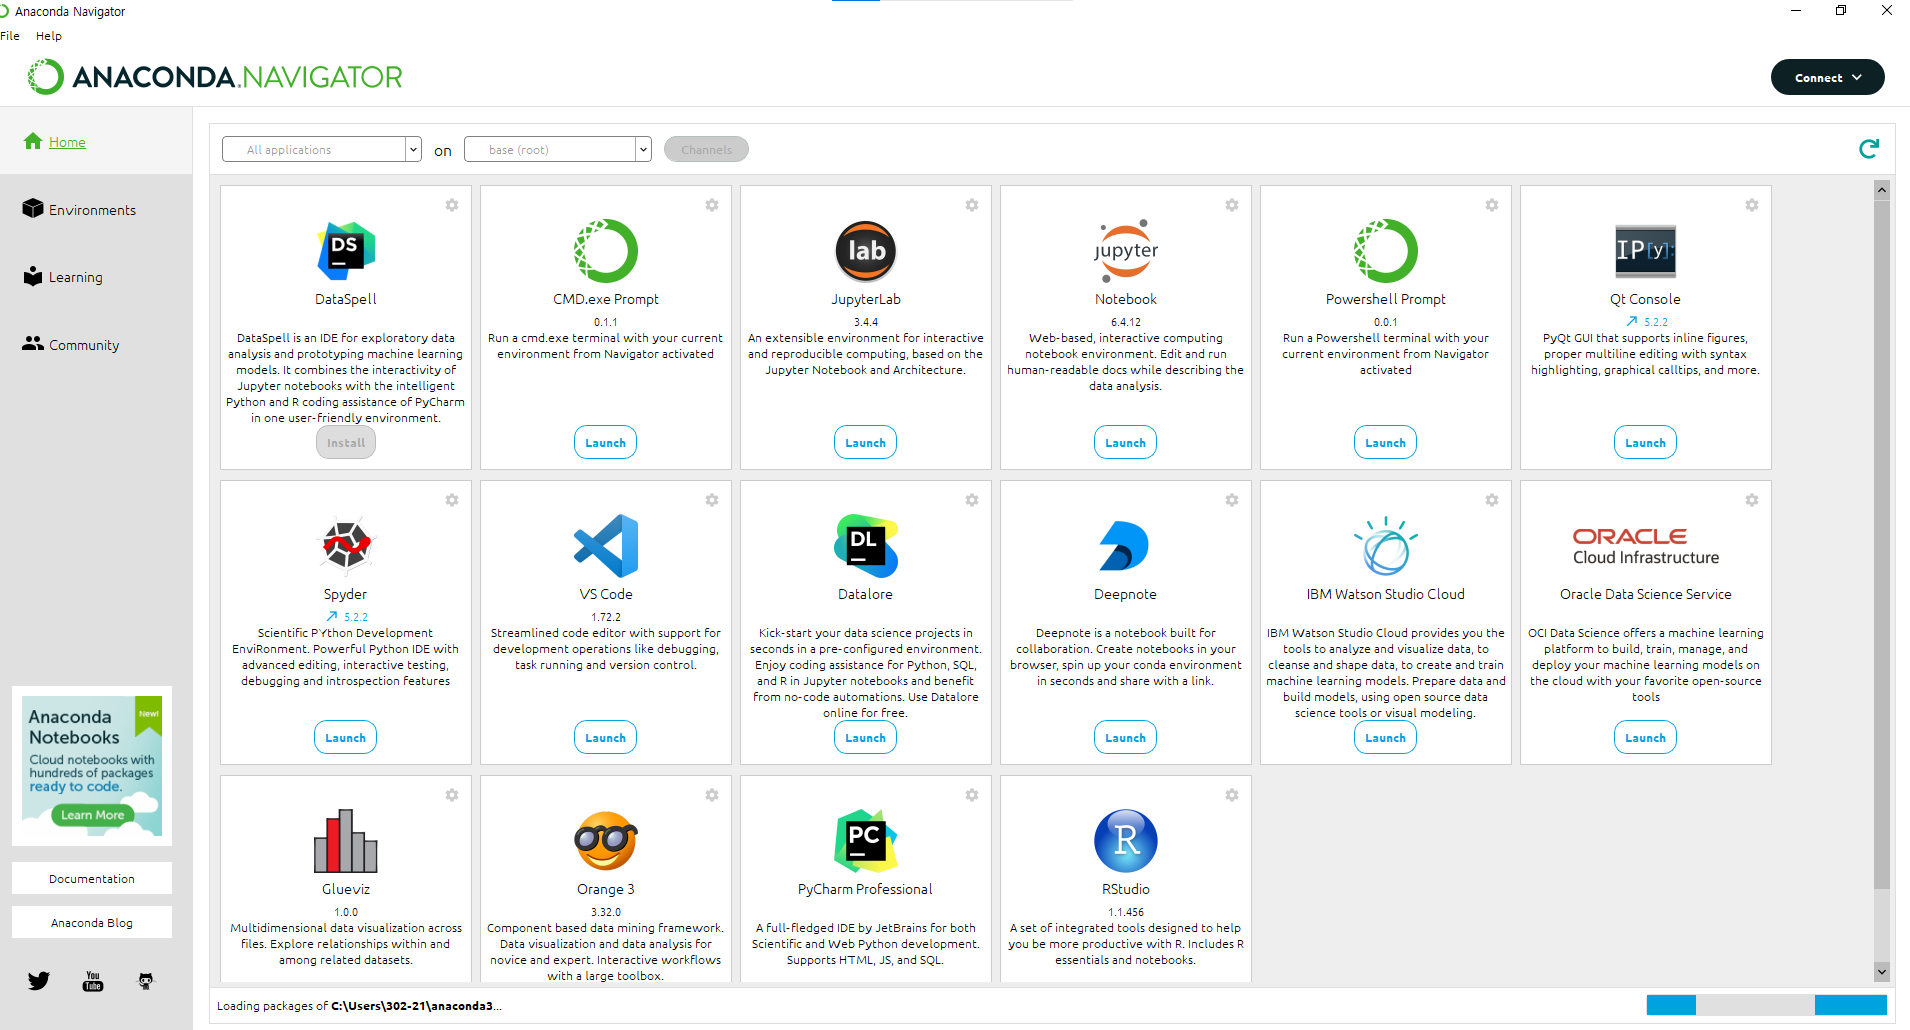1910x1030 pixels.
Task: Open gear options on Spyder tile
Action: point(452,500)
